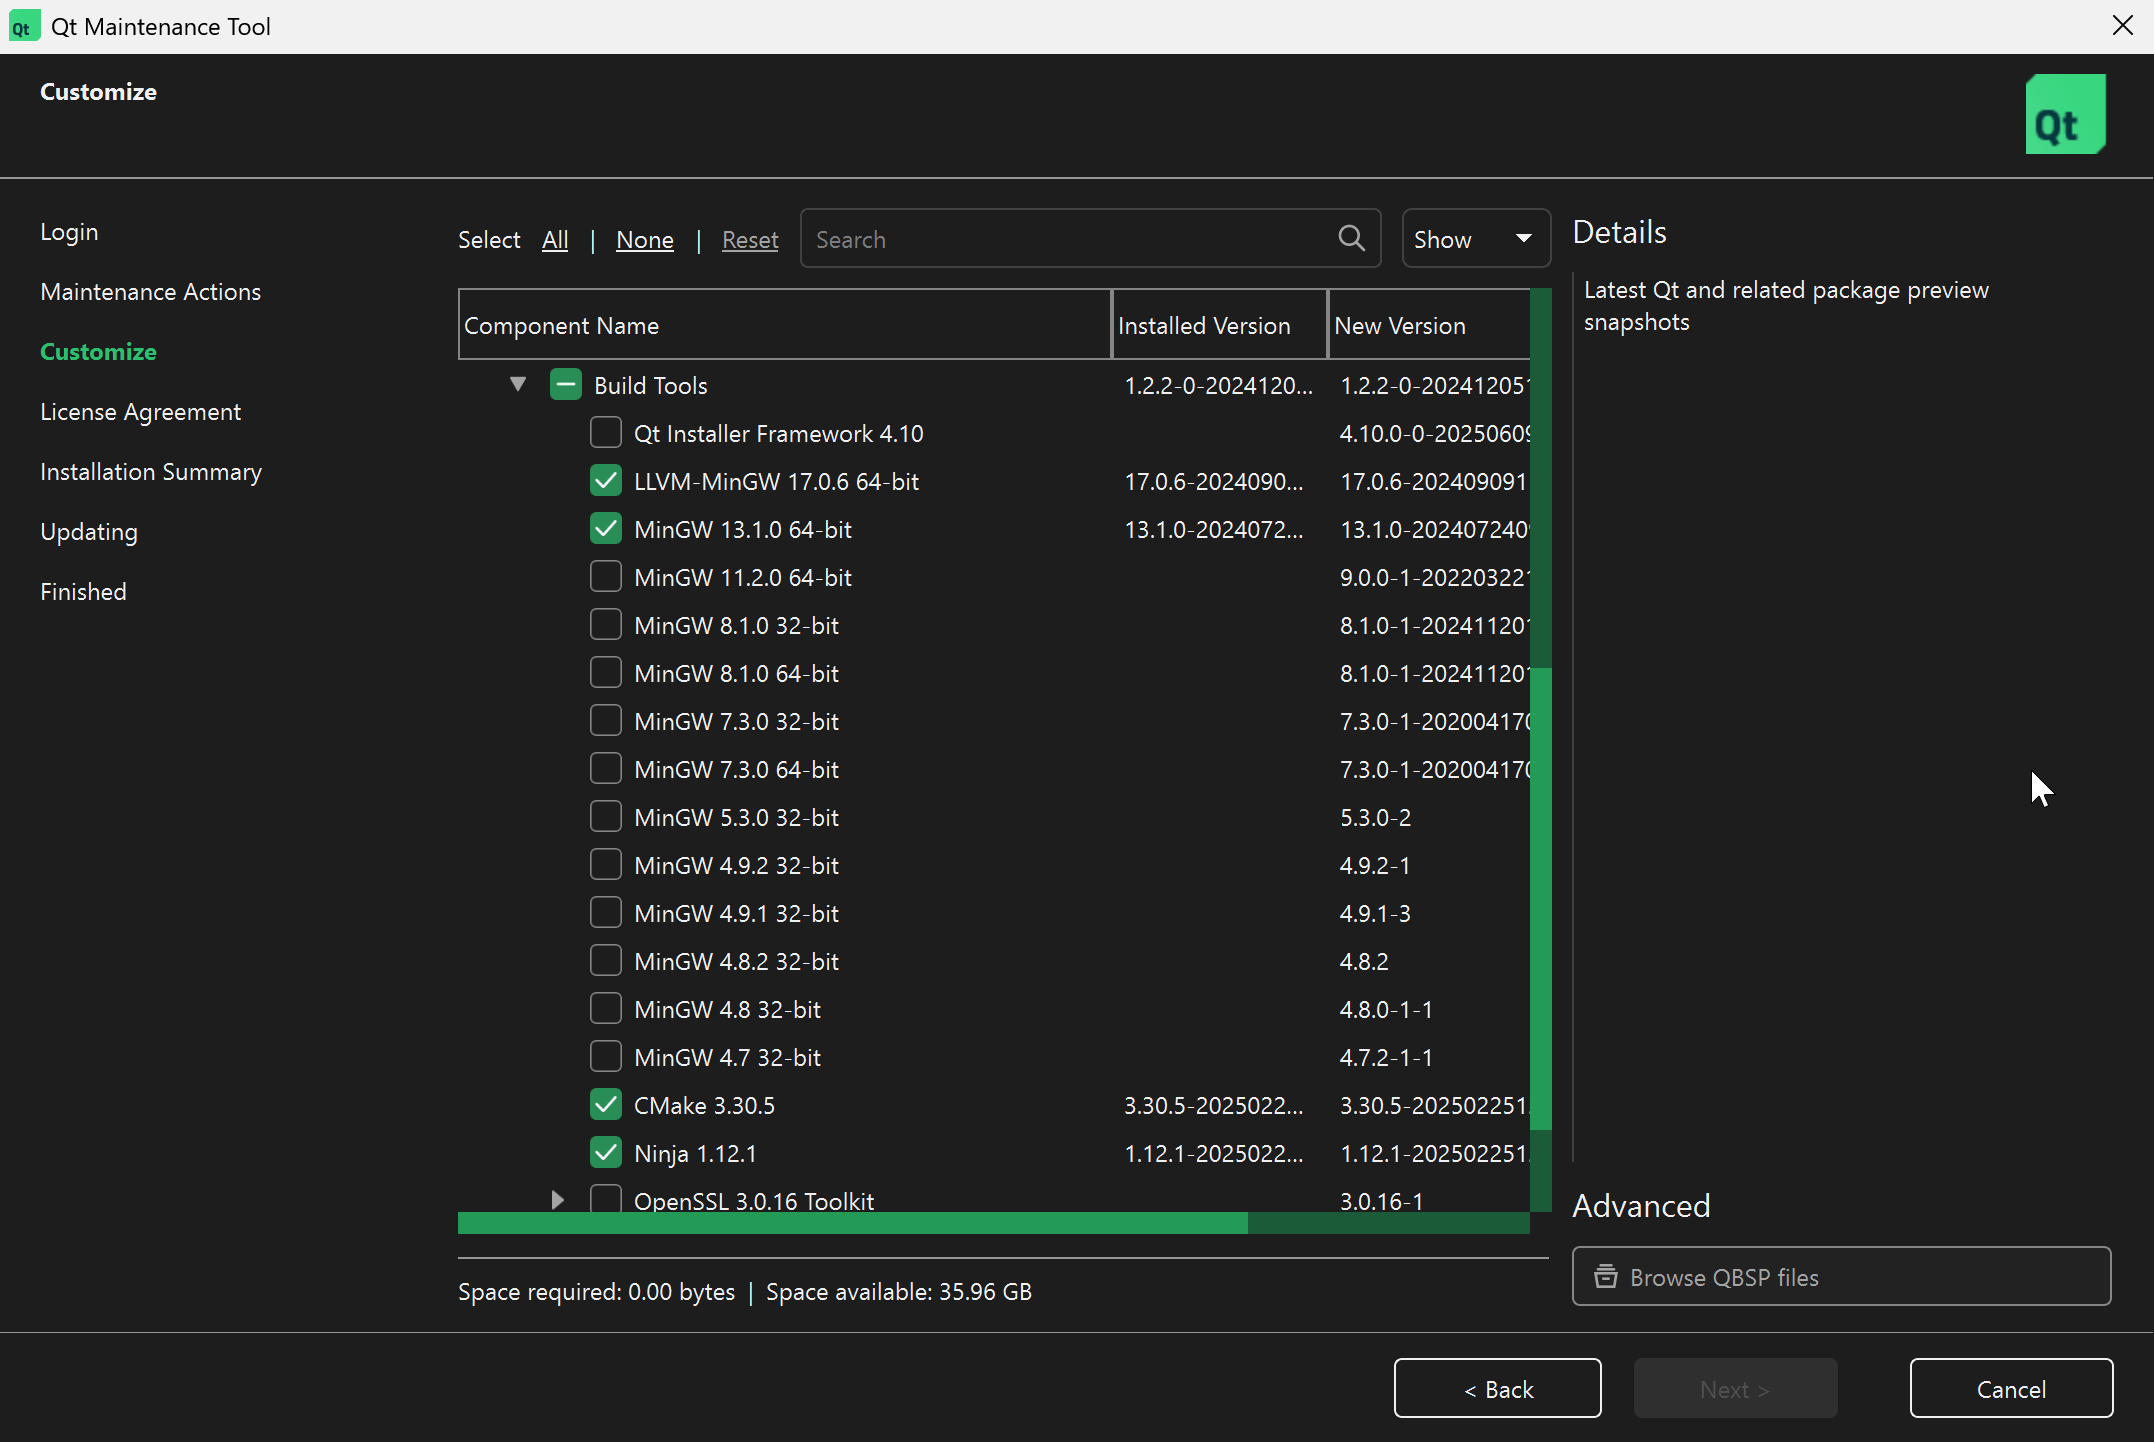Uncheck LLVM-MinGW 17.0.6 64-bit
The height and width of the screenshot is (1442, 2154).
(606, 481)
